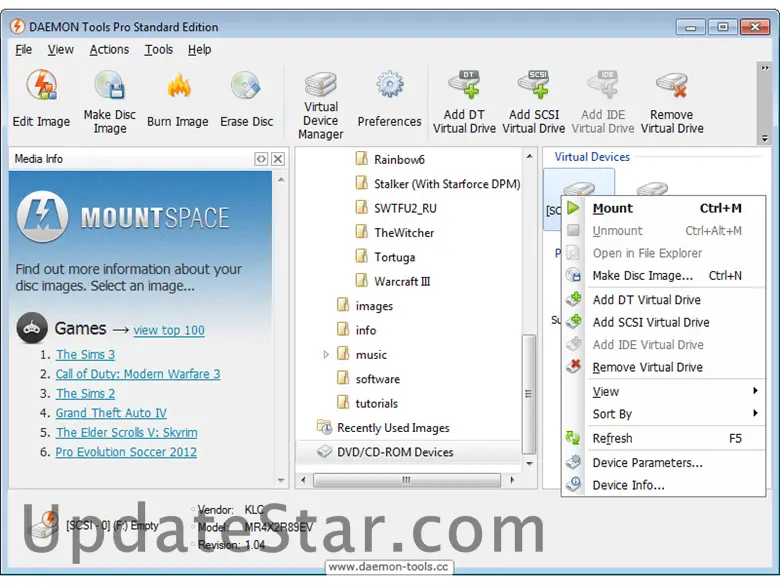Screen dimensions: 780x585
Task: Choose Device Info... entry
Action: point(664,485)
